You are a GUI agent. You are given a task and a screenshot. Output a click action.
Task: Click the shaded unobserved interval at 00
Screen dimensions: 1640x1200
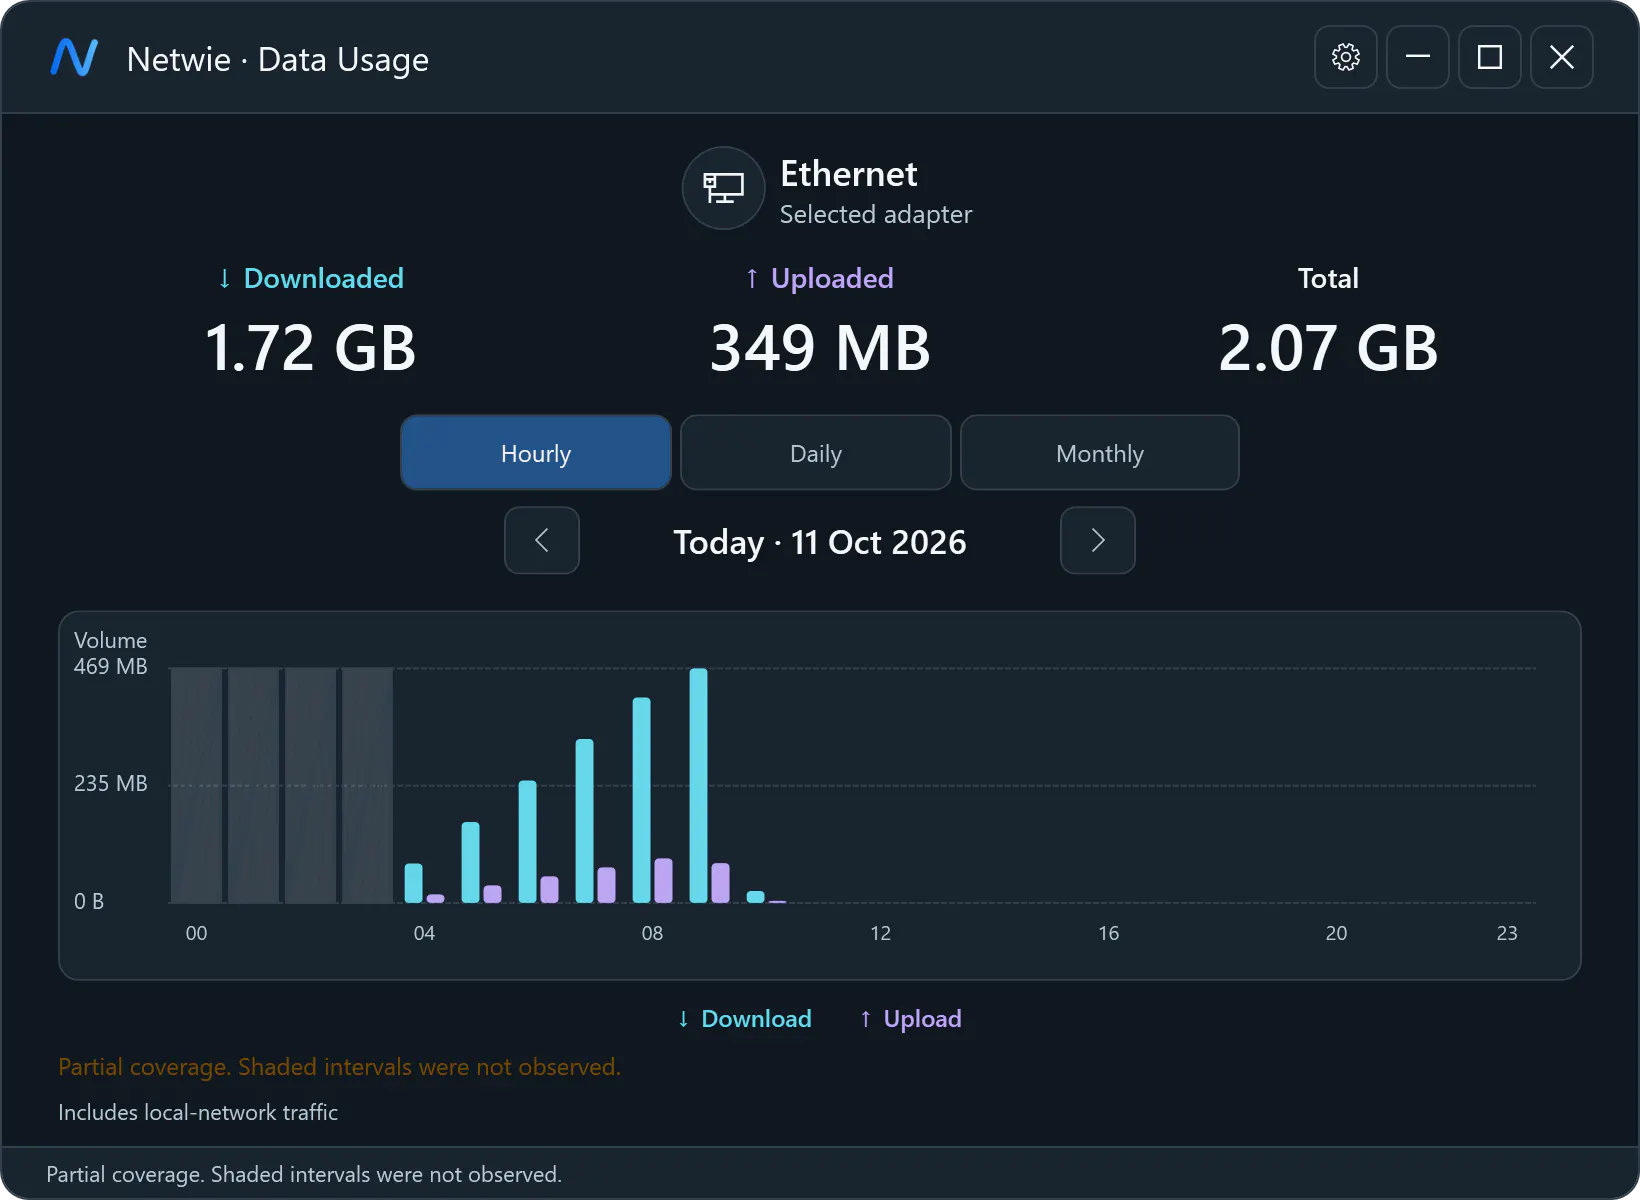197,786
